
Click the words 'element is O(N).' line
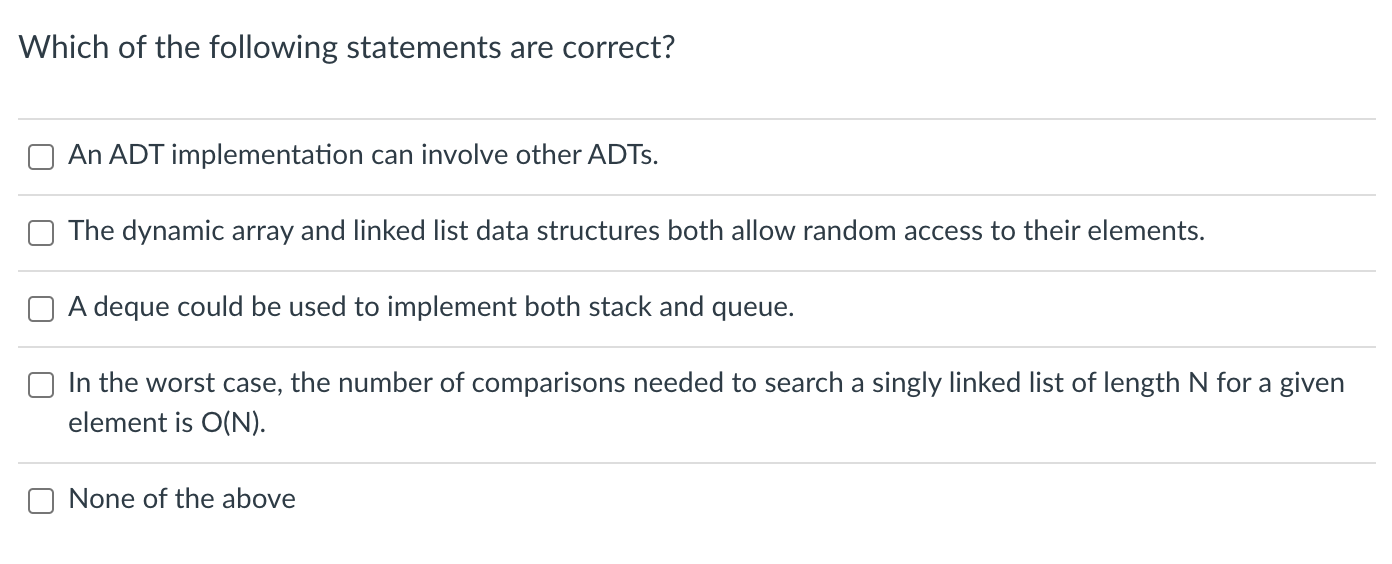(168, 423)
